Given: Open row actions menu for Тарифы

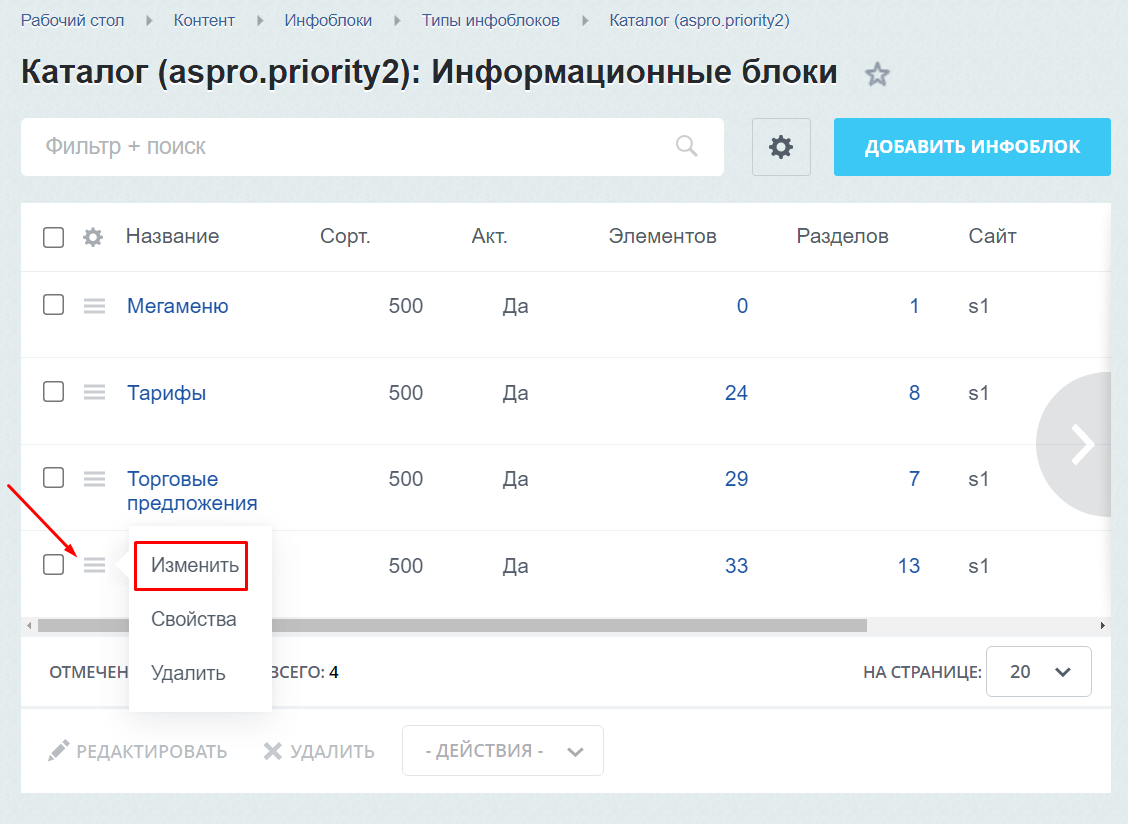Looking at the screenshot, I should tap(94, 392).
